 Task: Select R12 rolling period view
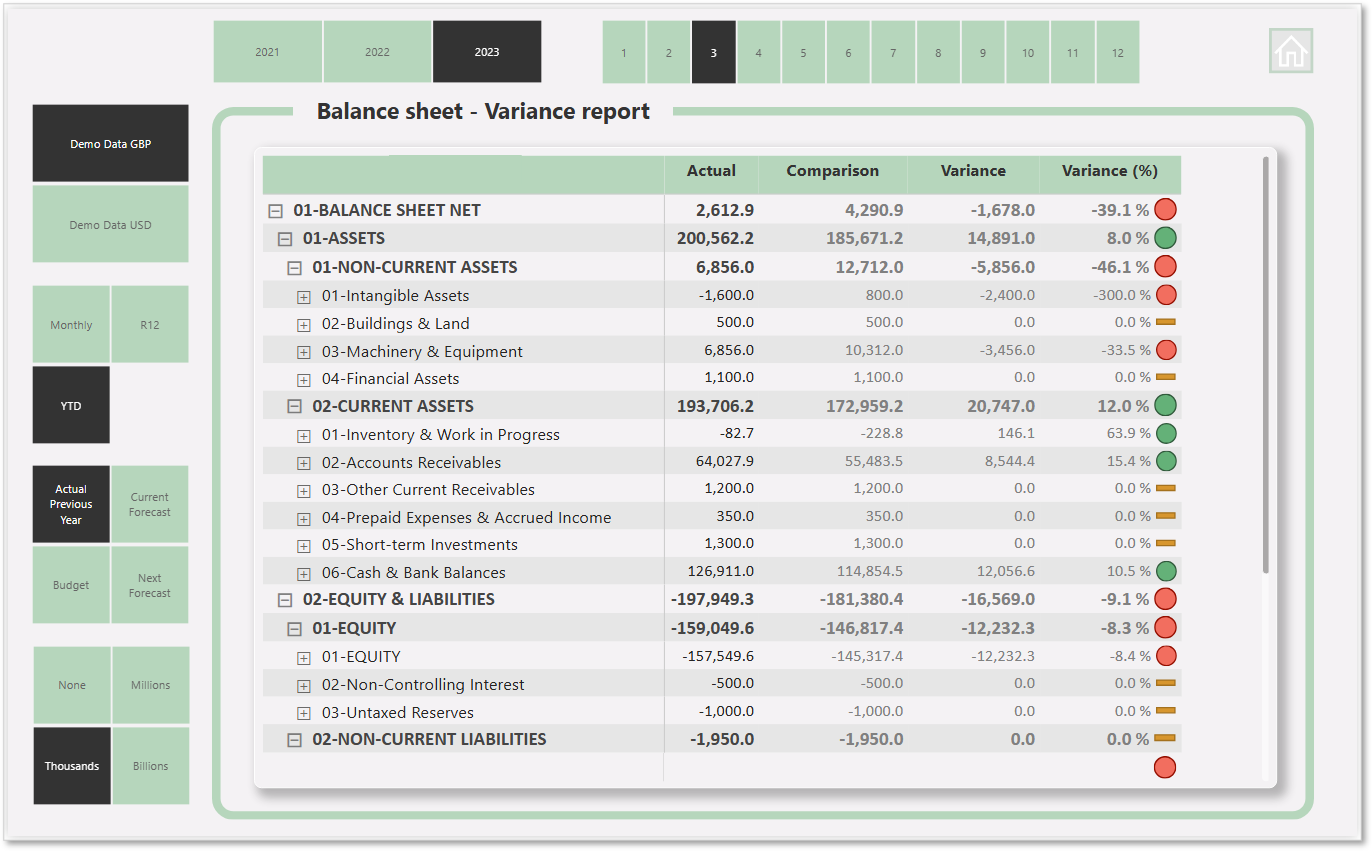[x=150, y=325]
